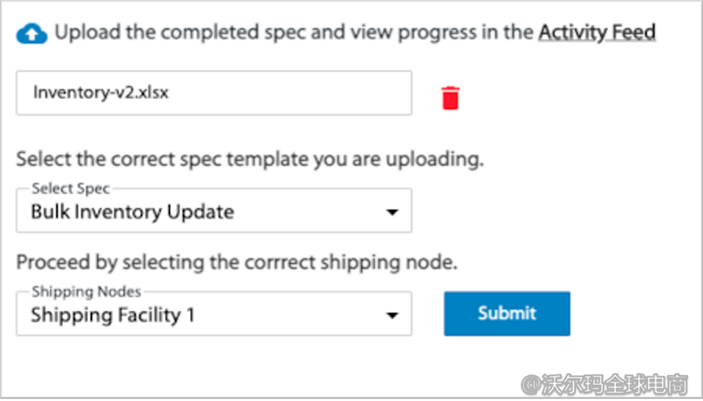Click the watermark text in the bottom-right corner
Screen dimensions: 703x401
[606, 381]
